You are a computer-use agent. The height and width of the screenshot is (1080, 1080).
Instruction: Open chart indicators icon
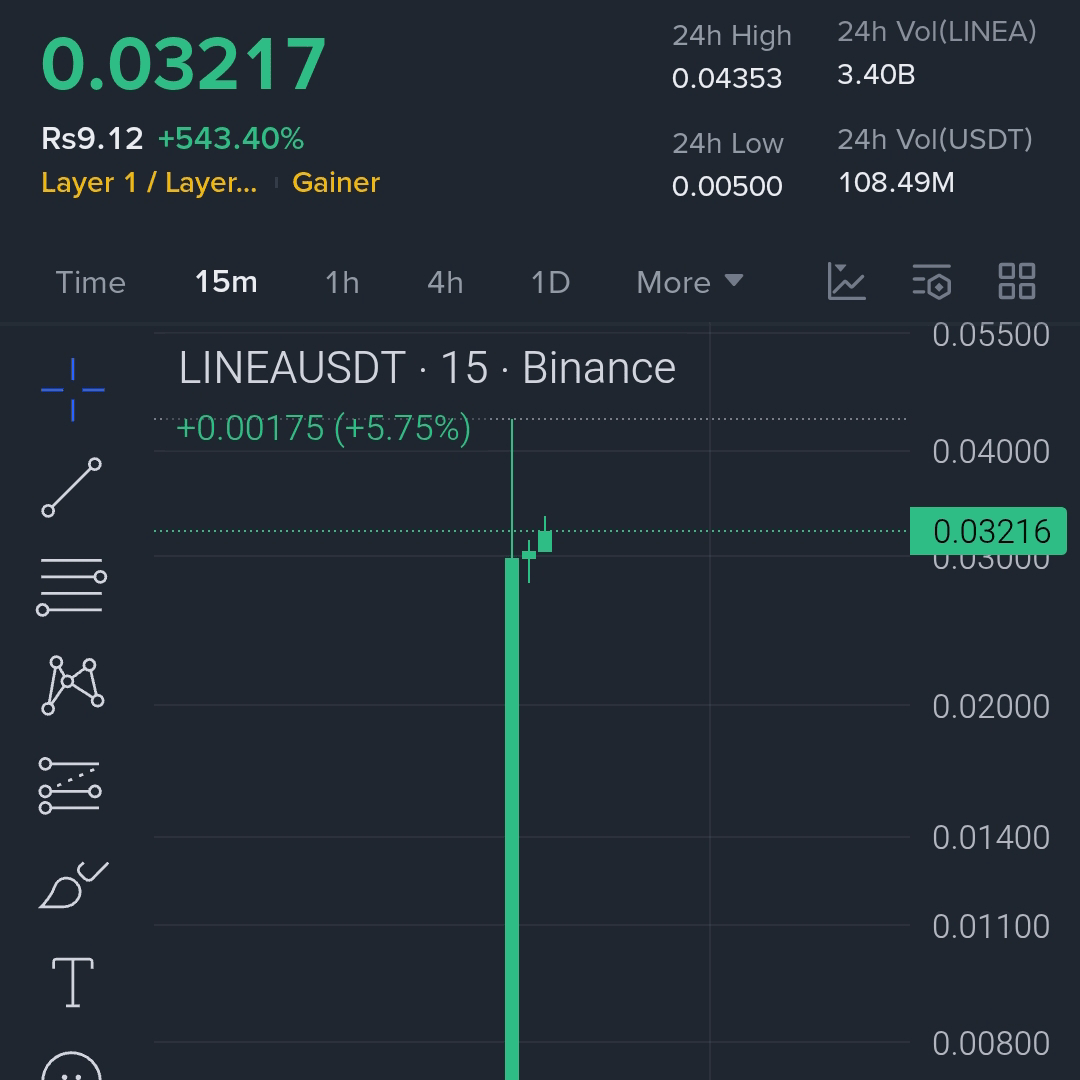[x=846, y=282]
